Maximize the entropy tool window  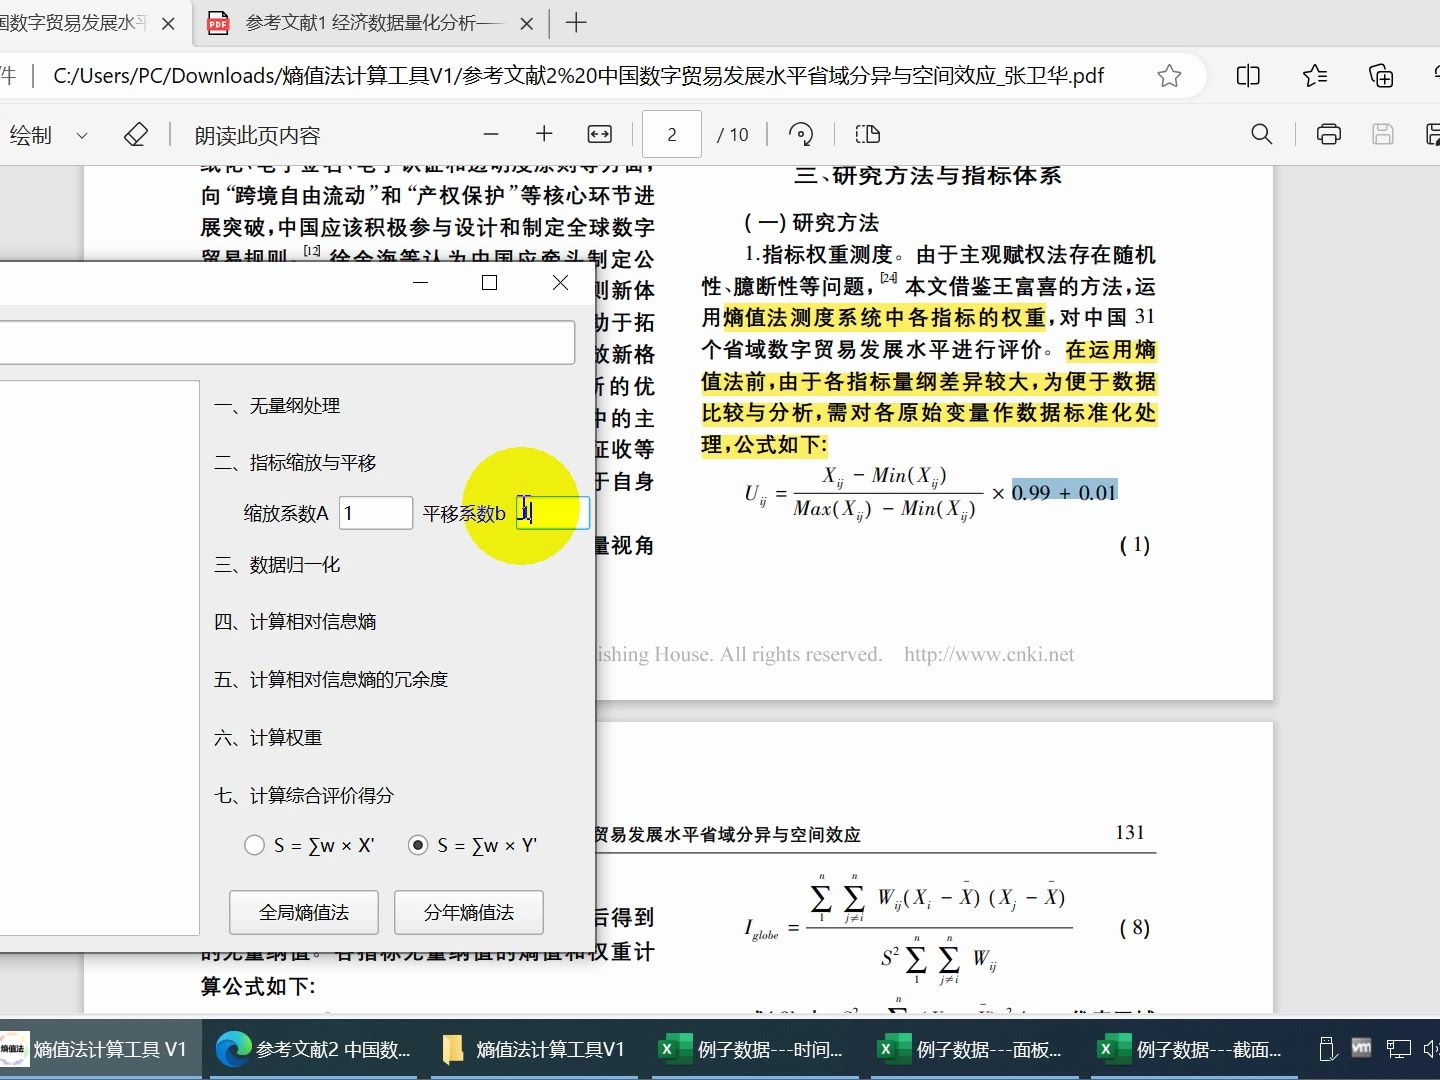pyautogui.click(x=489, y=283)
